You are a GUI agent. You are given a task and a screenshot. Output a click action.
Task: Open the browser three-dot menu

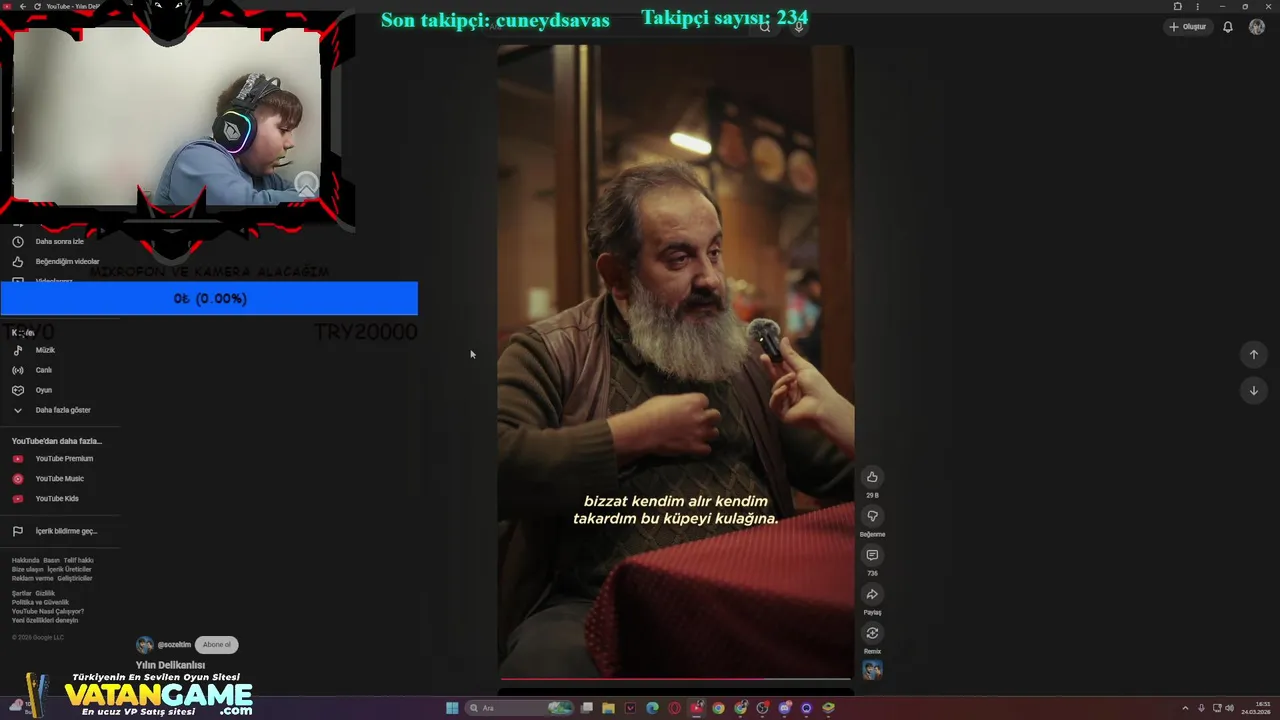(x=1197, y=6)
